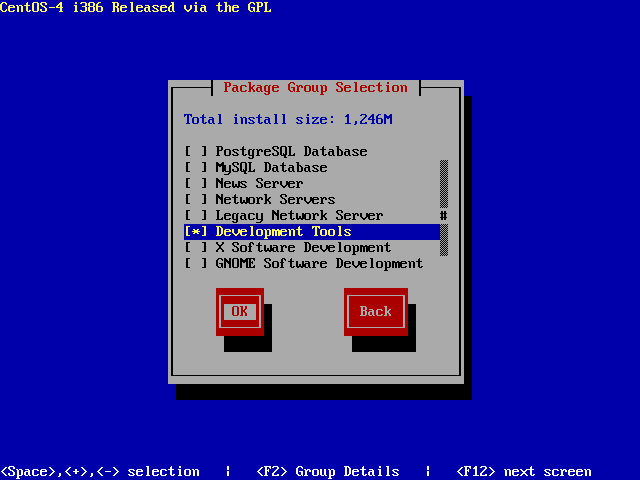Image resolution: width=640 pixels, height=480 pixels.
Task: Check the News Server checkbox
Action: point(196,183)
